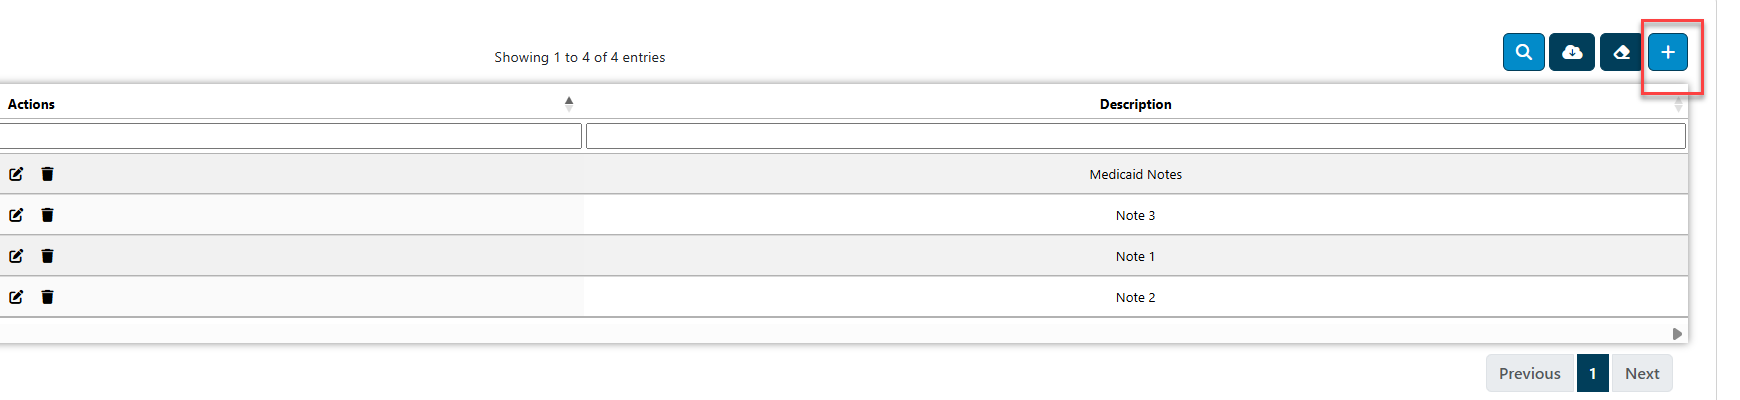
Task: Click the horizontal scrollbar right arrow
Action: [x=1677, y=334]
